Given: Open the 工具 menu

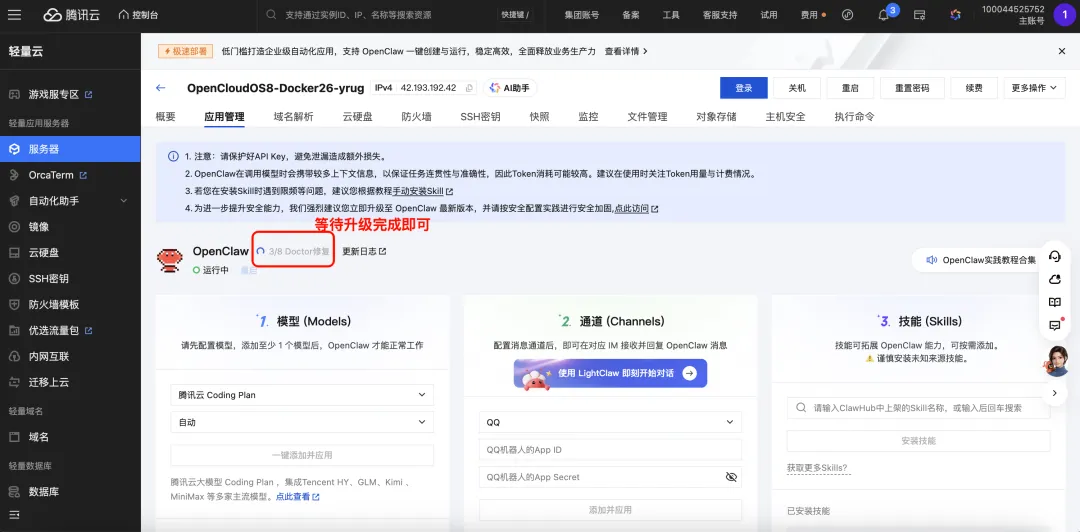Looking at the screenshot, I should click(x=671, y=14).
